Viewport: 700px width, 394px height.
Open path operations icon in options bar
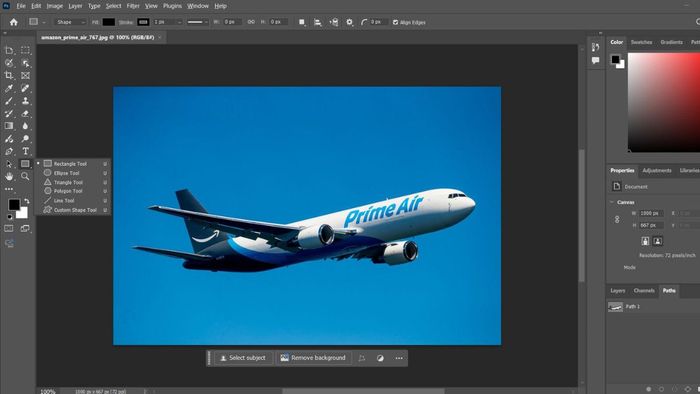pos(302,22)
